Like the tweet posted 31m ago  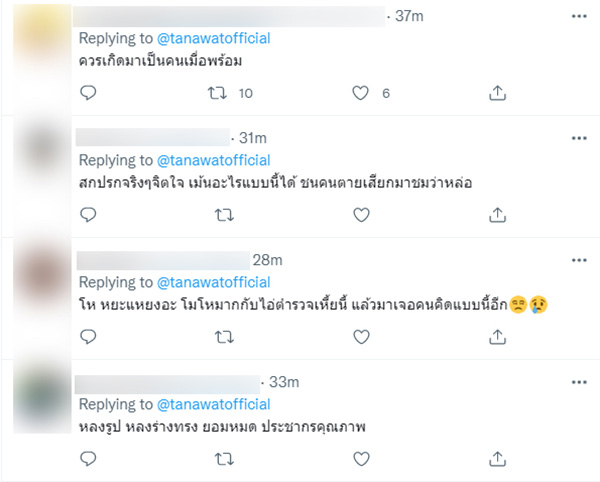pyautogui.click(x=361, y=214)
